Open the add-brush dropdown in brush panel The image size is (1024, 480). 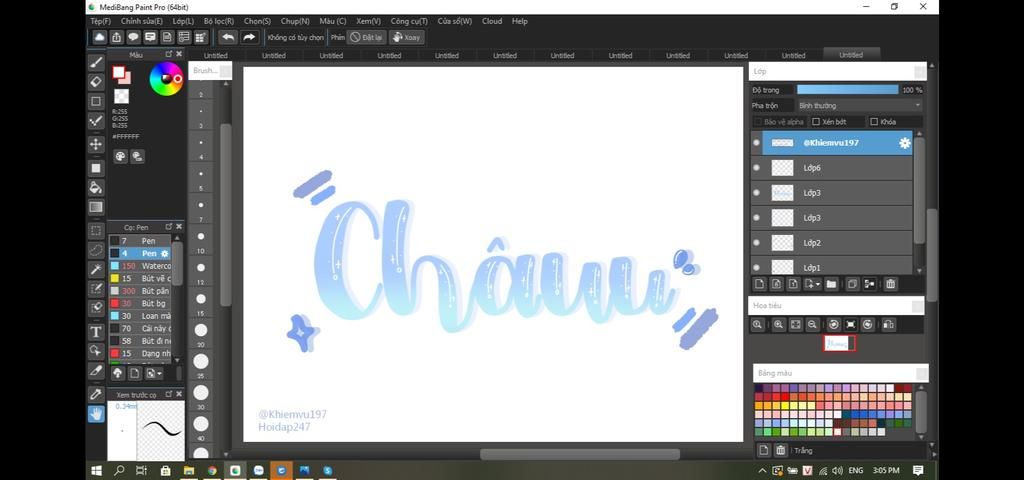tap(154, 374)
